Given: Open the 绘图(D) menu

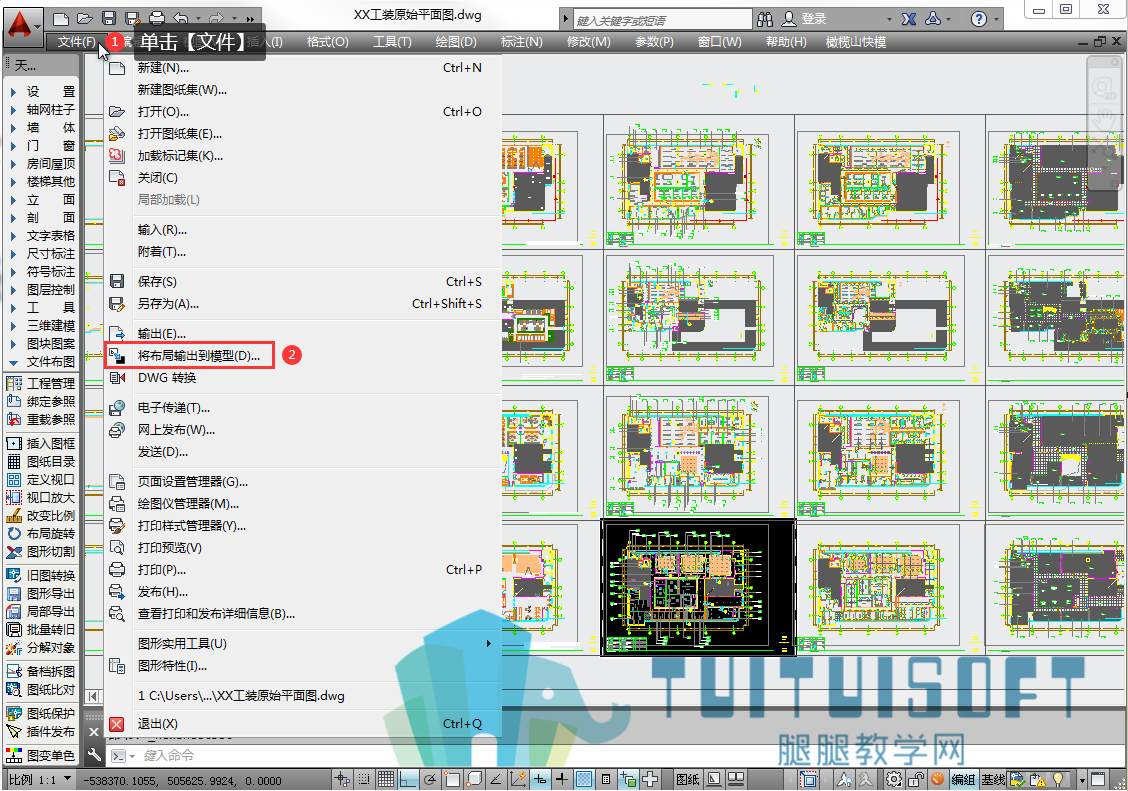Looking at the screenshot, I should (x=456, y=42).
